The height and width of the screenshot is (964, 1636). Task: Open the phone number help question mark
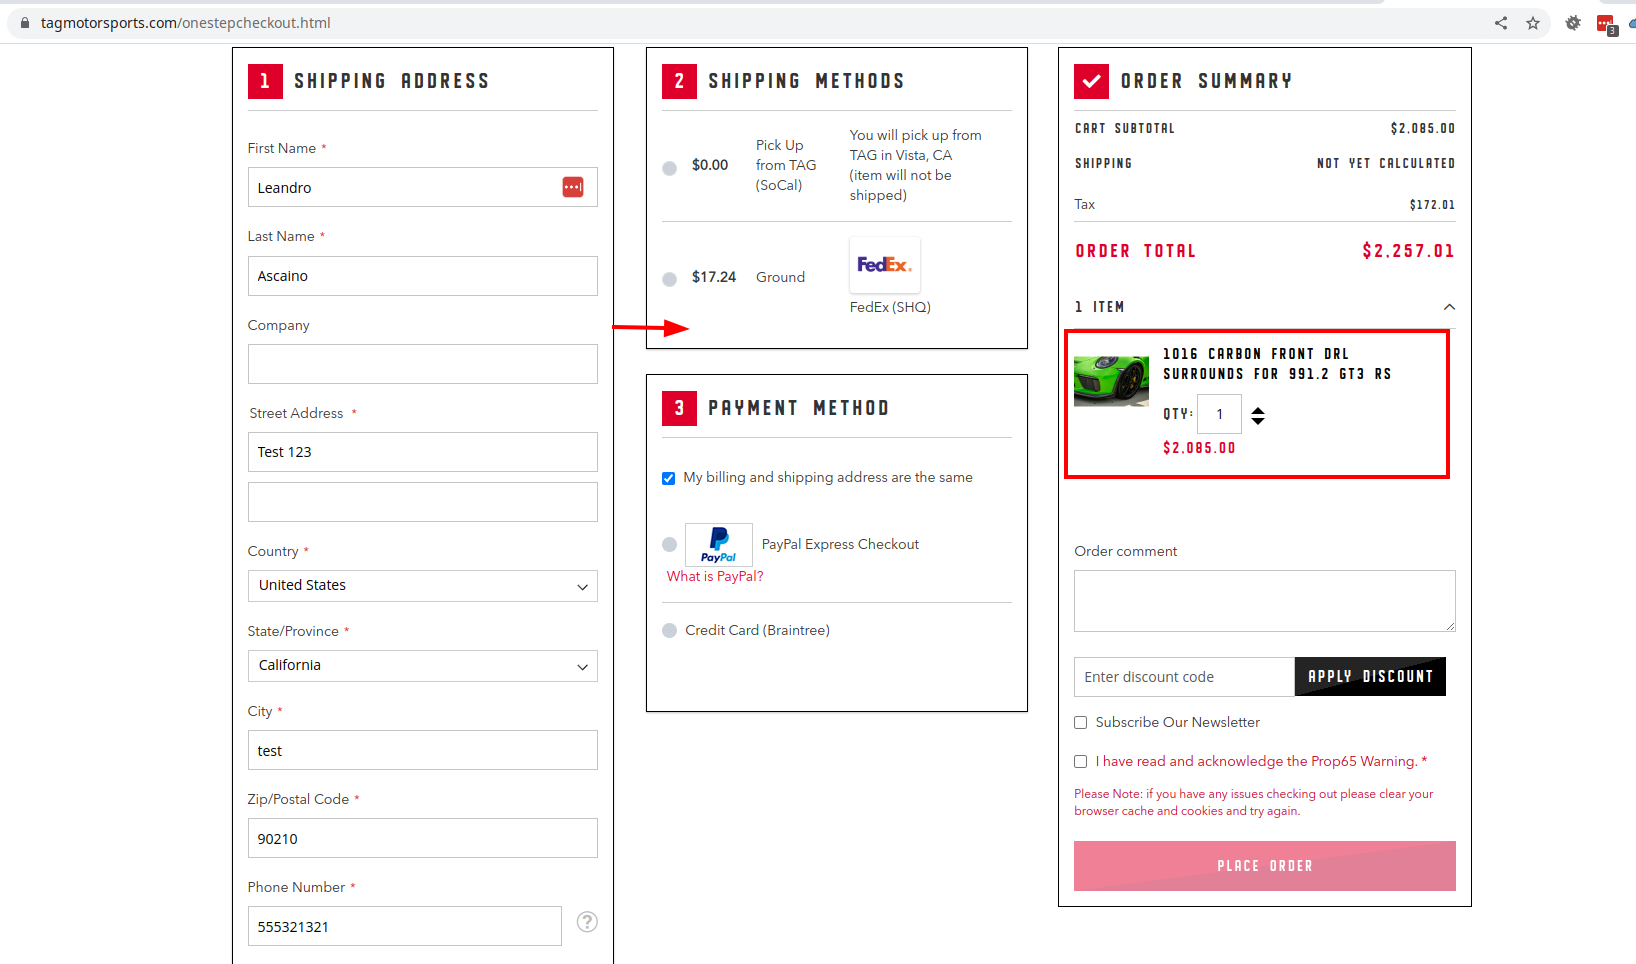[x=587, y=922]
